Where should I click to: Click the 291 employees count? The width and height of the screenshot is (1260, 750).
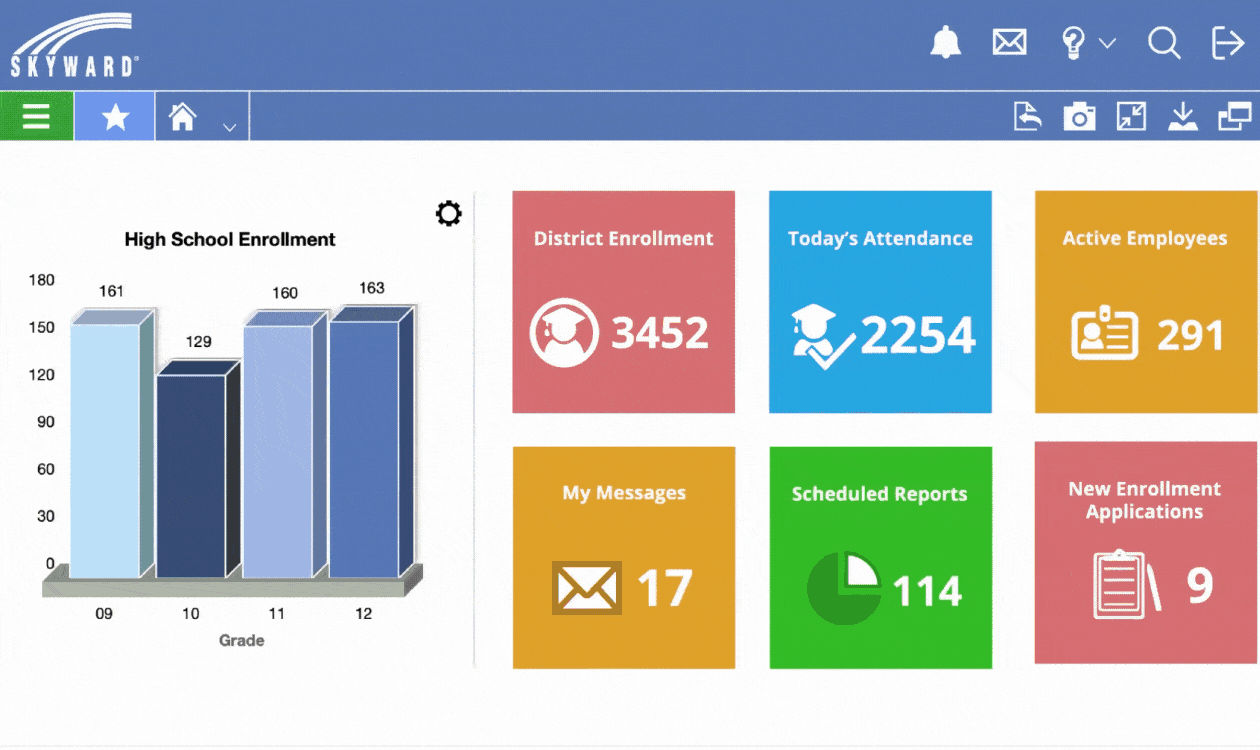(1190, 336)
